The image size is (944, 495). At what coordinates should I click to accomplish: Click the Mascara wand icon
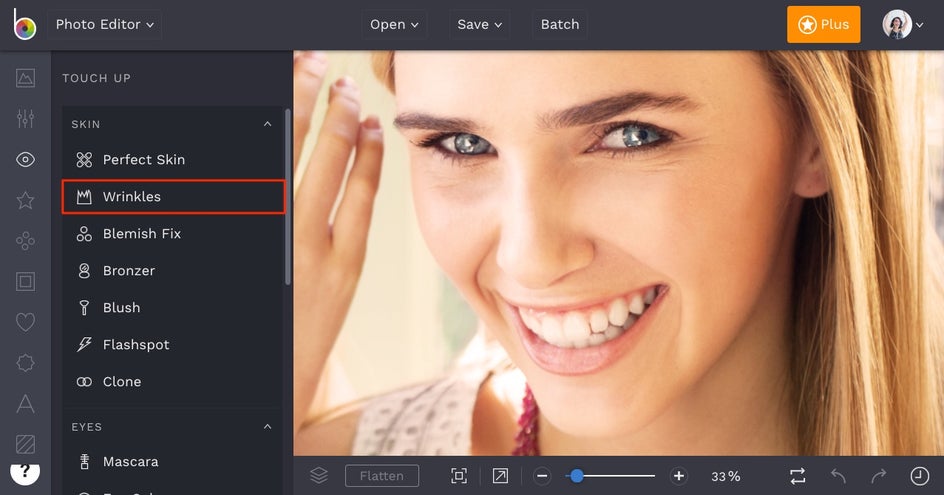tap(84, 462)
